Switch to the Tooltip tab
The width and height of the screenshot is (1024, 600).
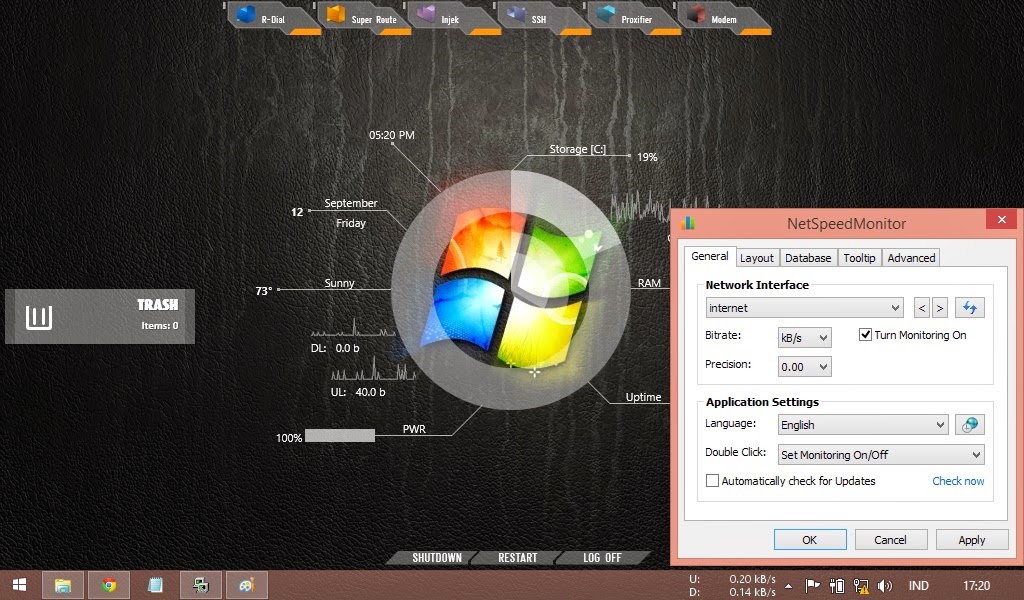859,258
